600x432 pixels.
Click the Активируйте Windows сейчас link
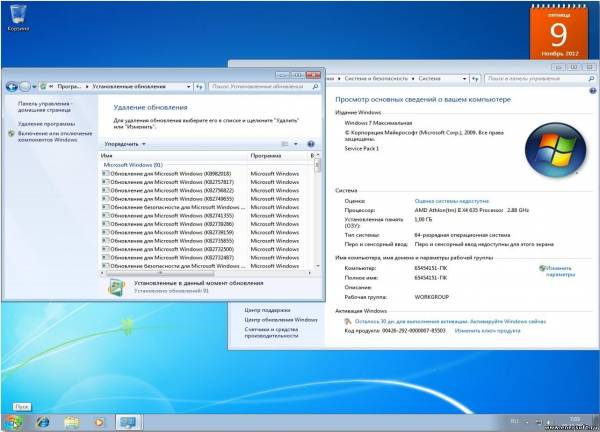[x=508, y=321]
